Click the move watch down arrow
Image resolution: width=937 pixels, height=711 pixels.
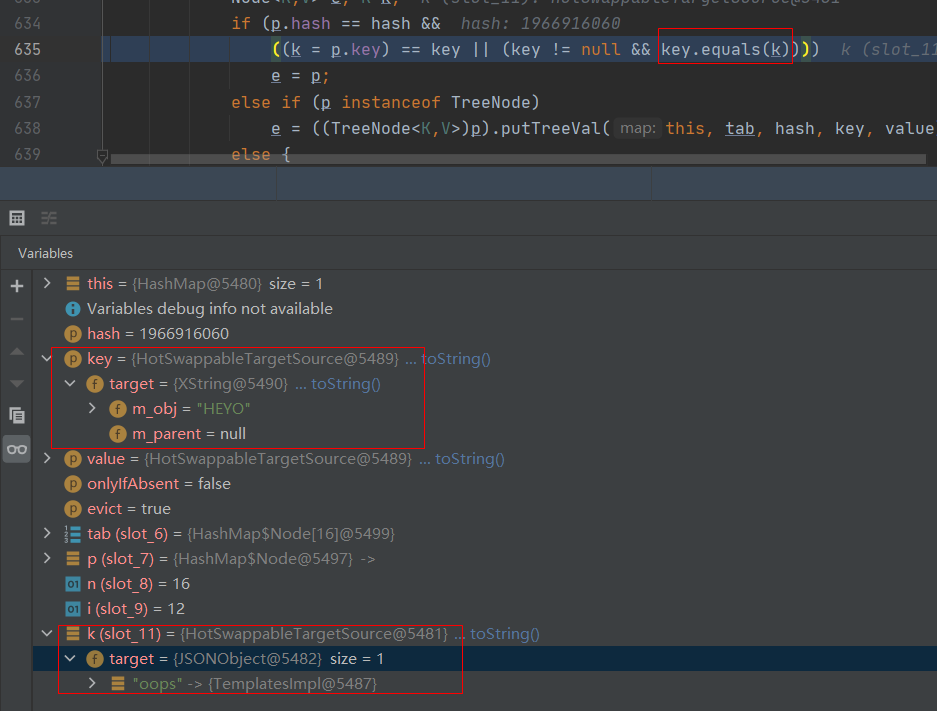(17, 383)
